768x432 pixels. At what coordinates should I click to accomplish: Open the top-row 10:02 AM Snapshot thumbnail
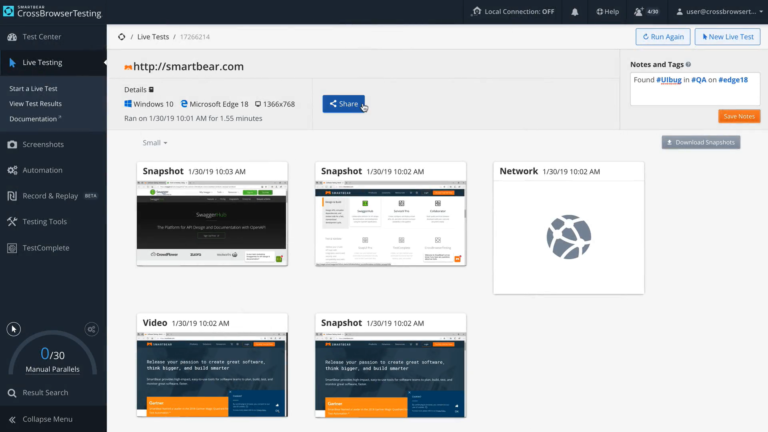click(390, 223)
